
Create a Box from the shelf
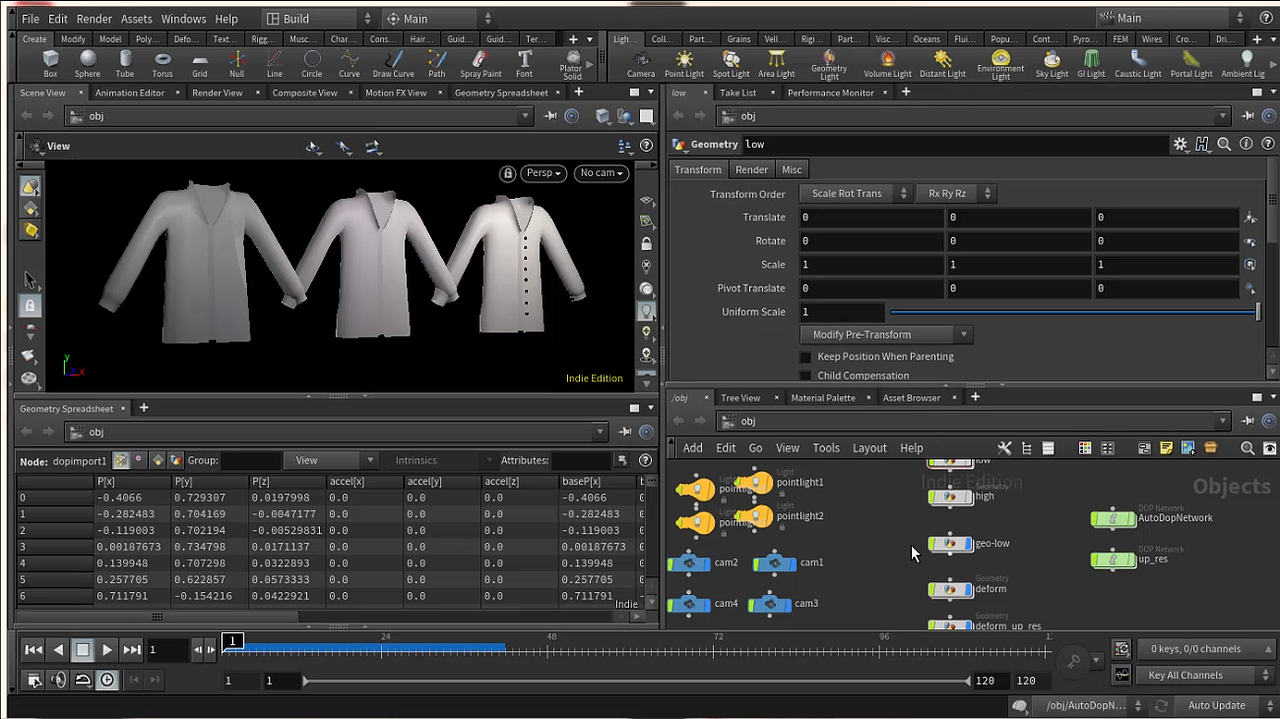point(51,64)
